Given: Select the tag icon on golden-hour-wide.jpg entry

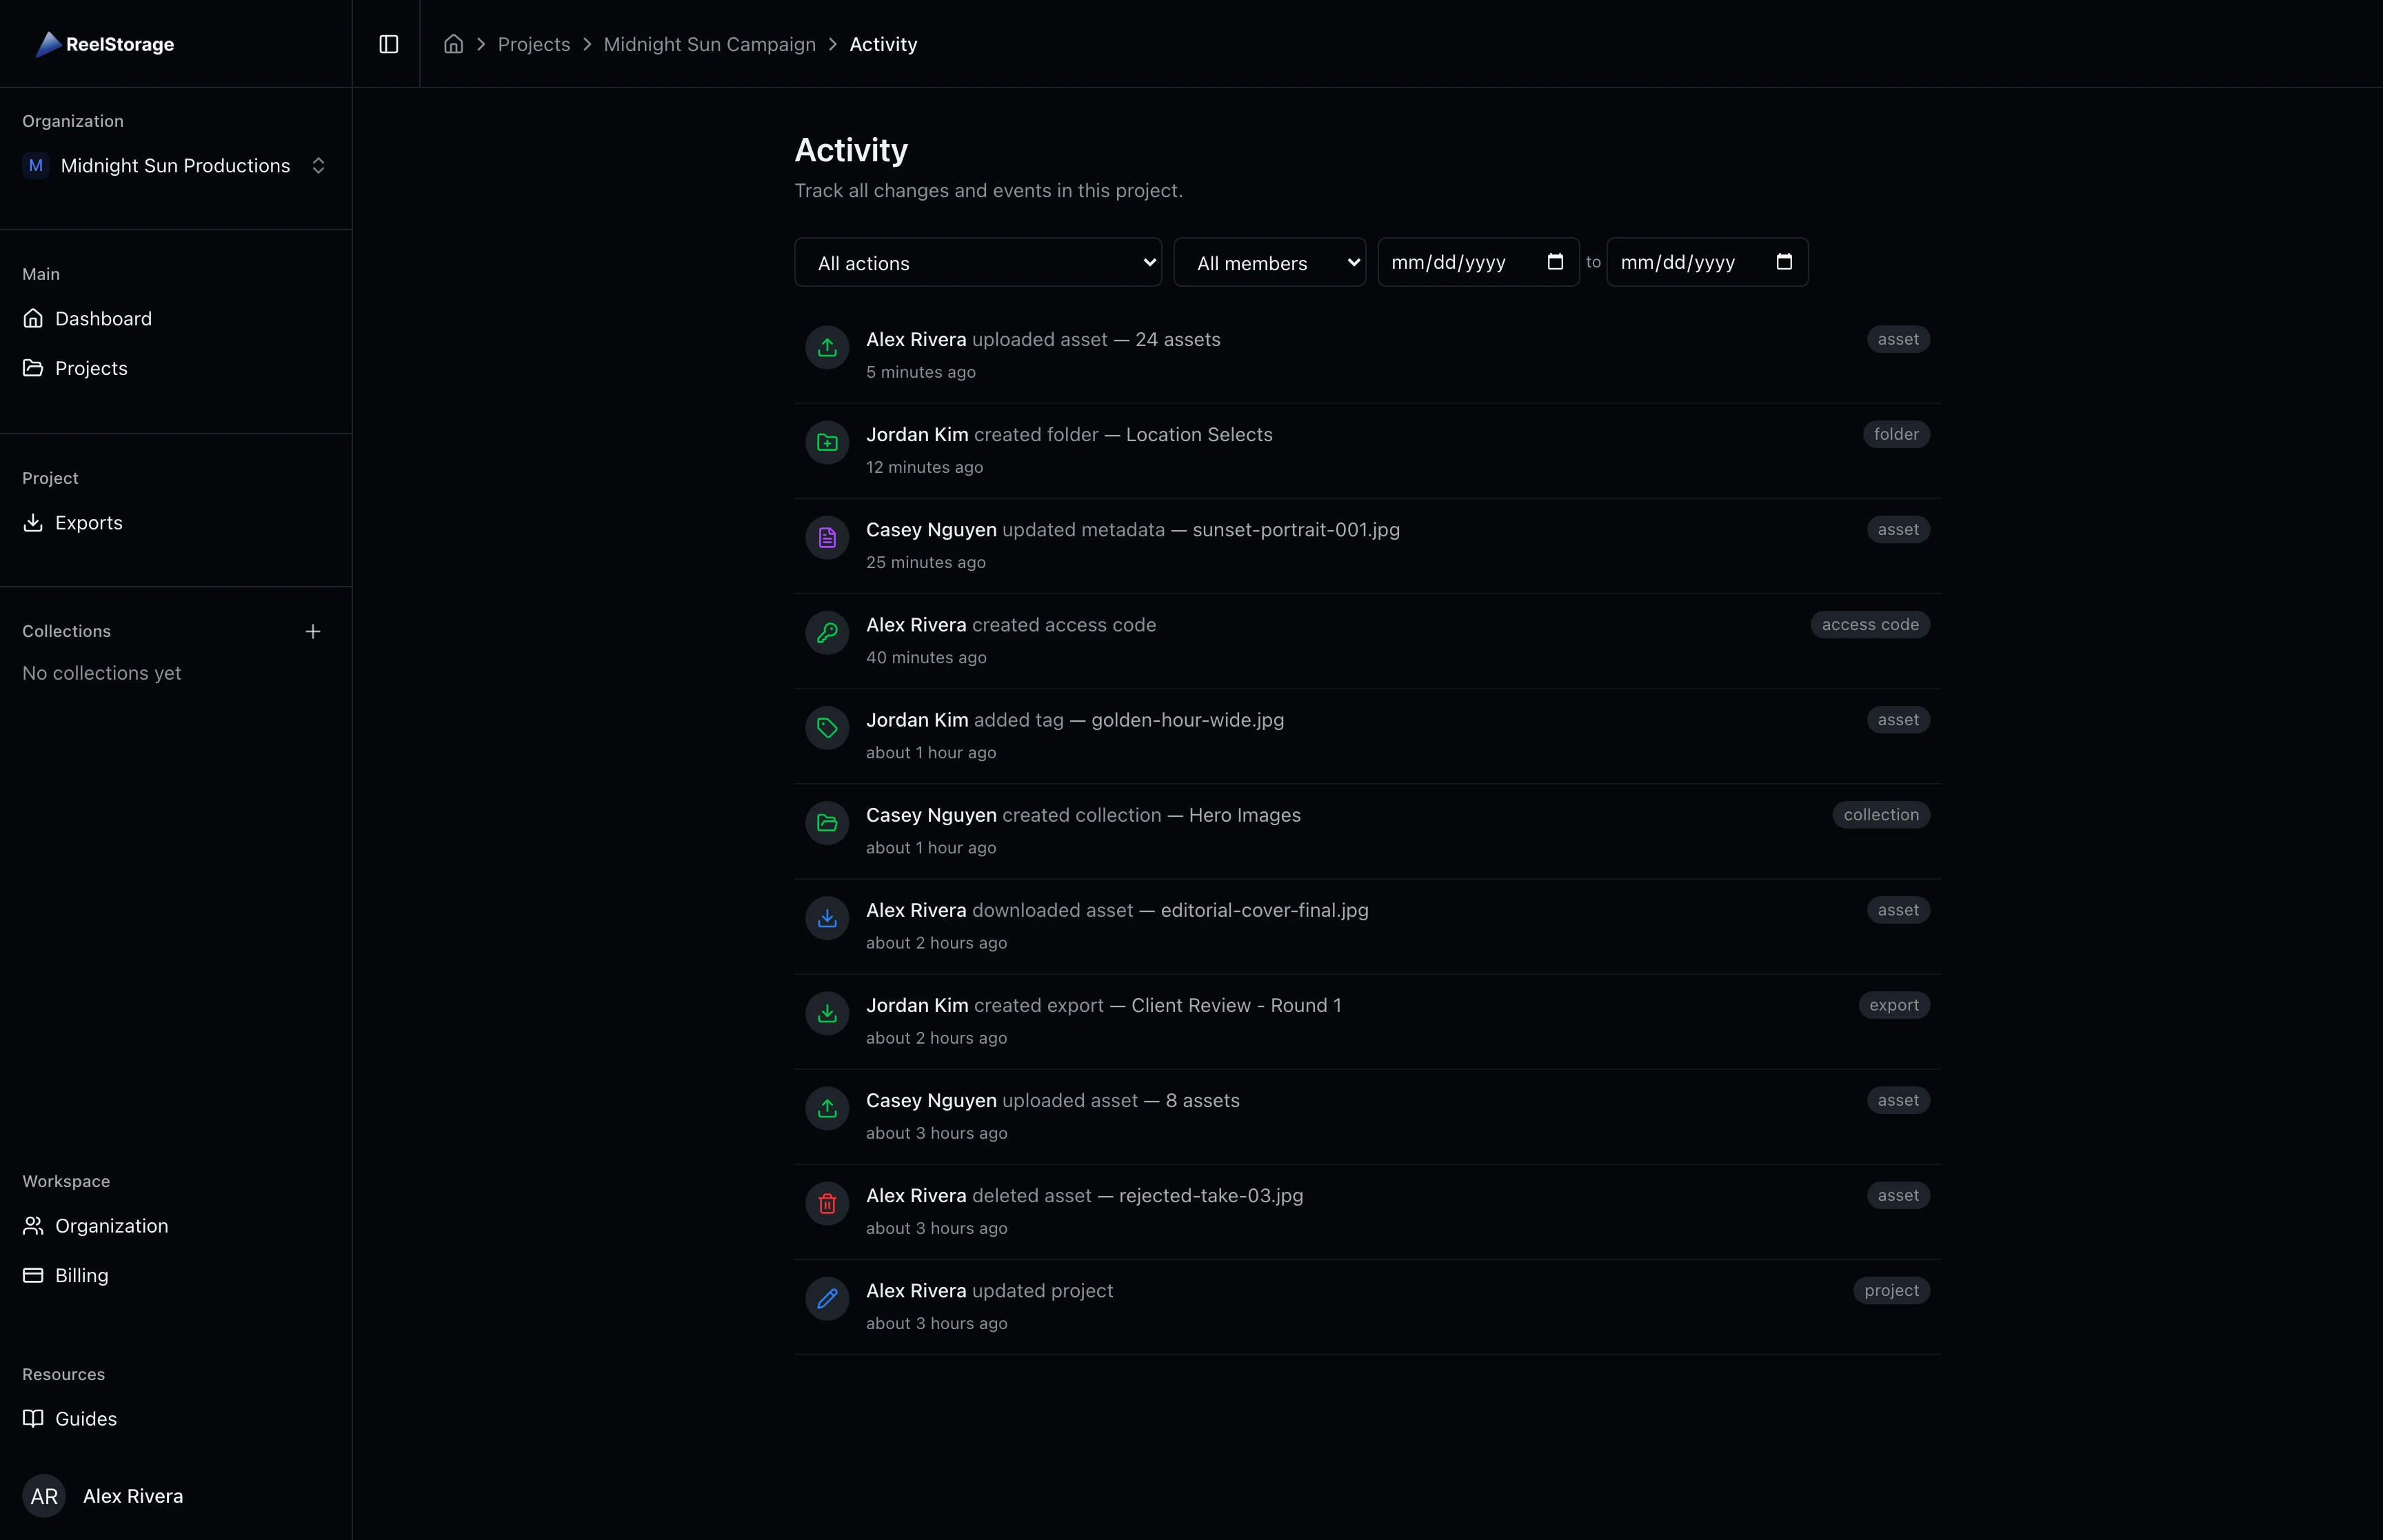Looking at the screenshot, I should 826,727.
